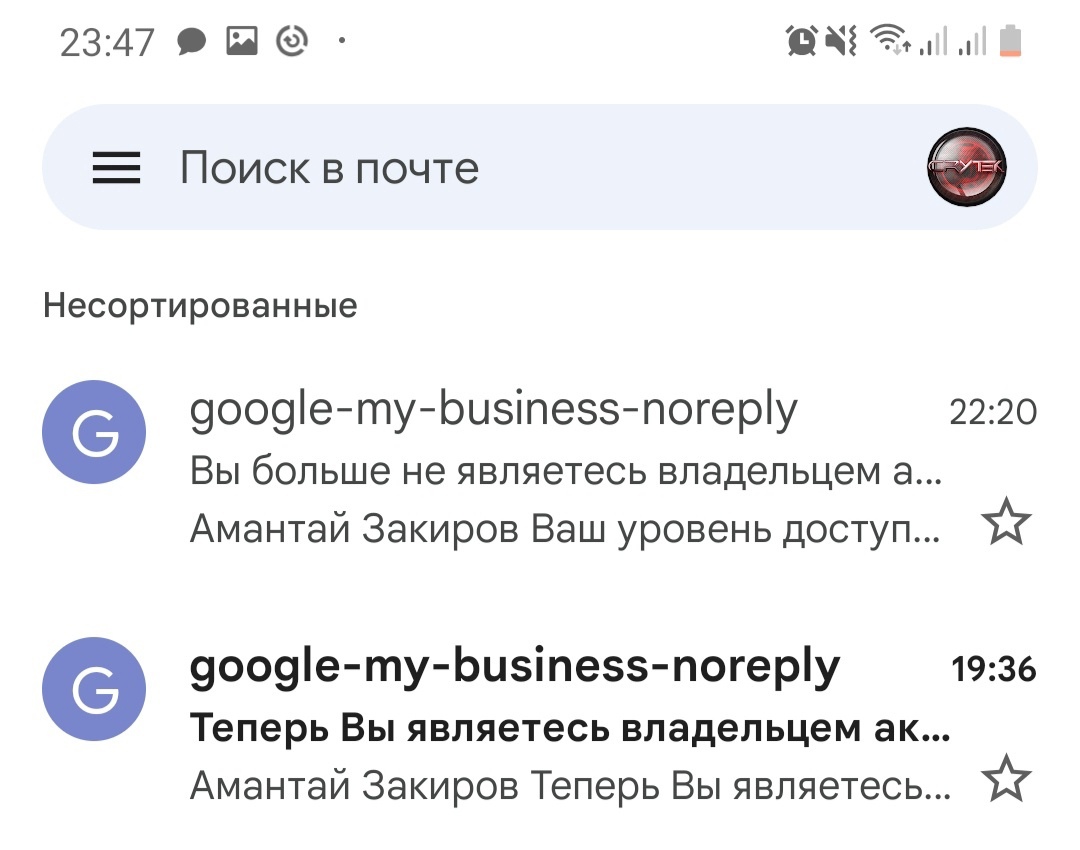Star the 22:20 google-my-business email
Viewport: 1080px width, 850px height.
1005,523
